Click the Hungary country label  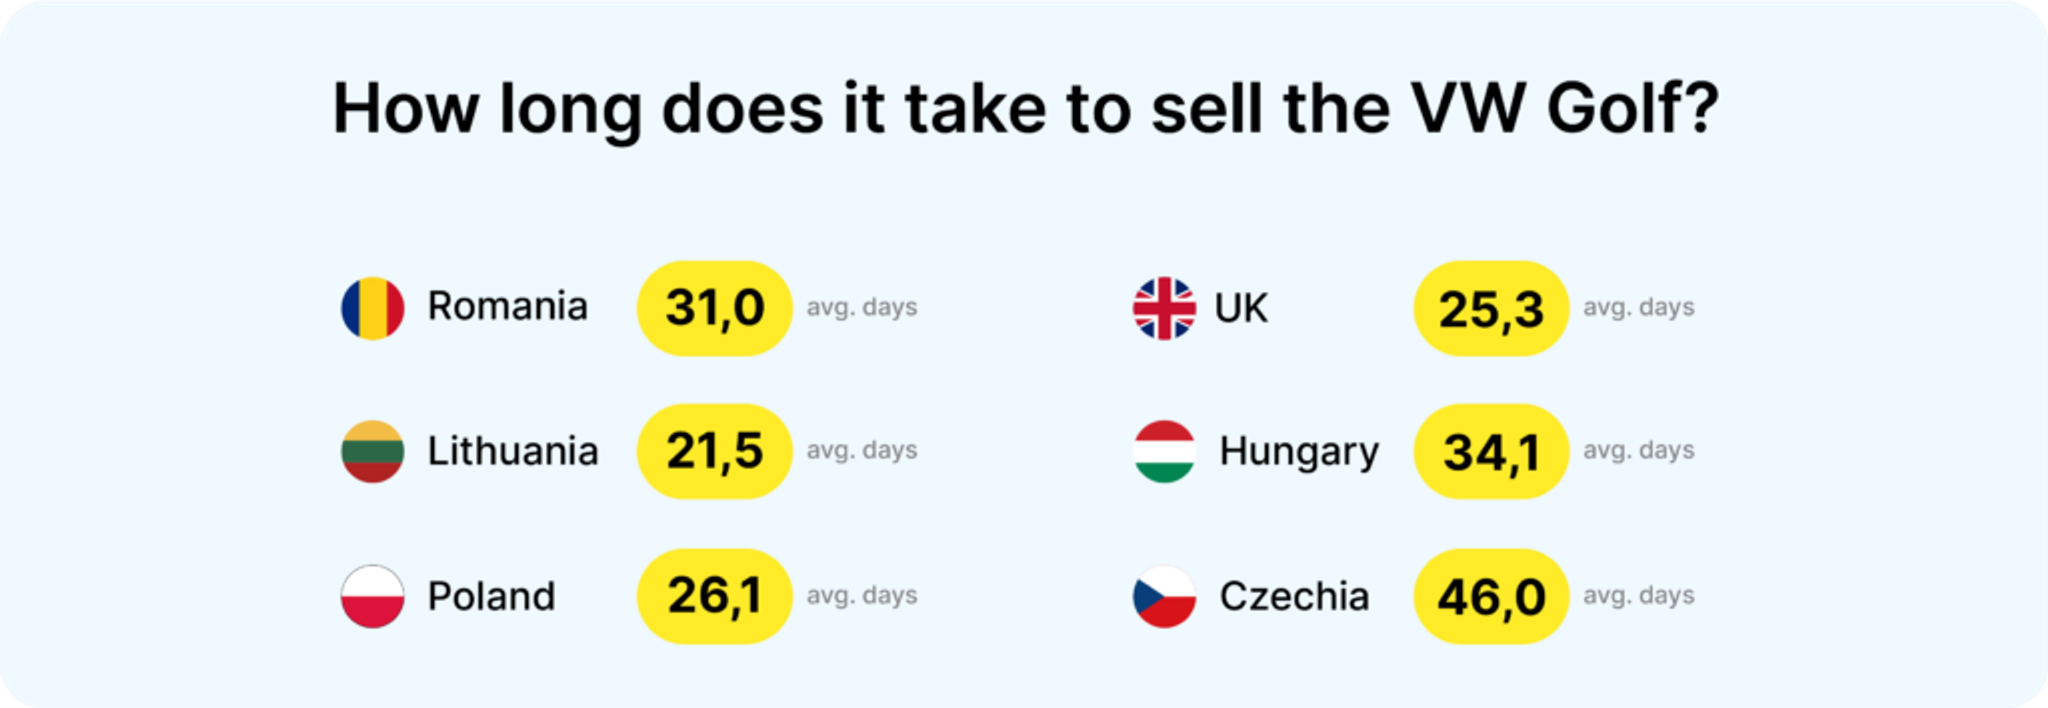coord(1298,452)
